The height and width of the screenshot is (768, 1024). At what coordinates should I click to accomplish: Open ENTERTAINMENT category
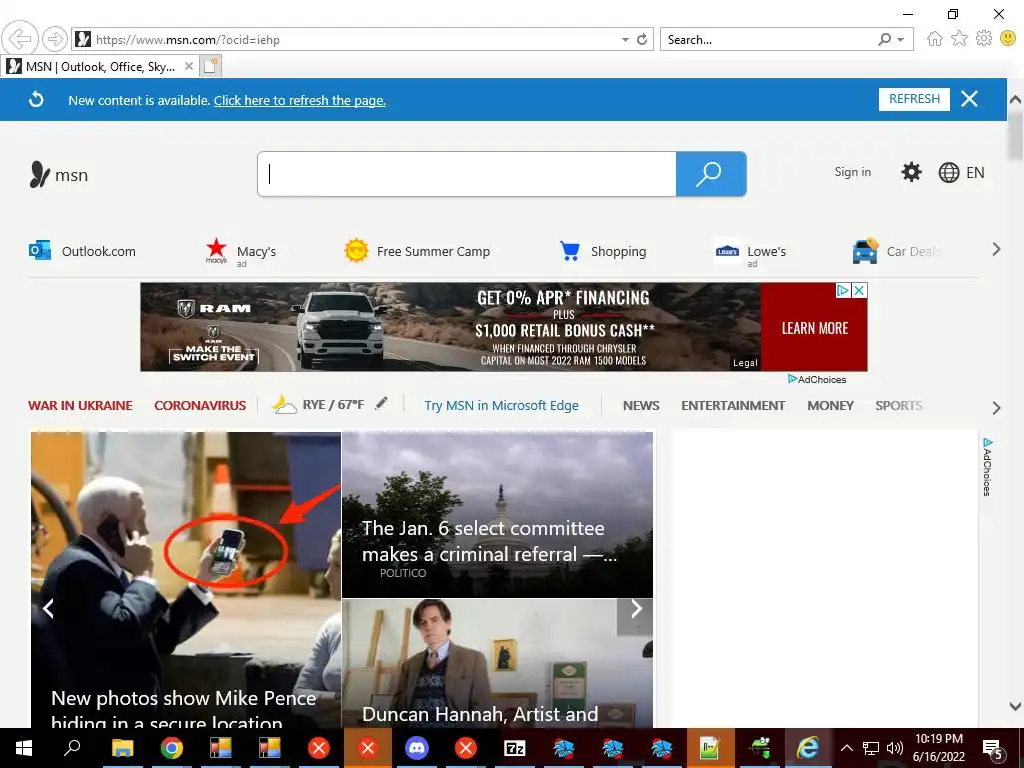pyautogui.click(x=733, y=406)
